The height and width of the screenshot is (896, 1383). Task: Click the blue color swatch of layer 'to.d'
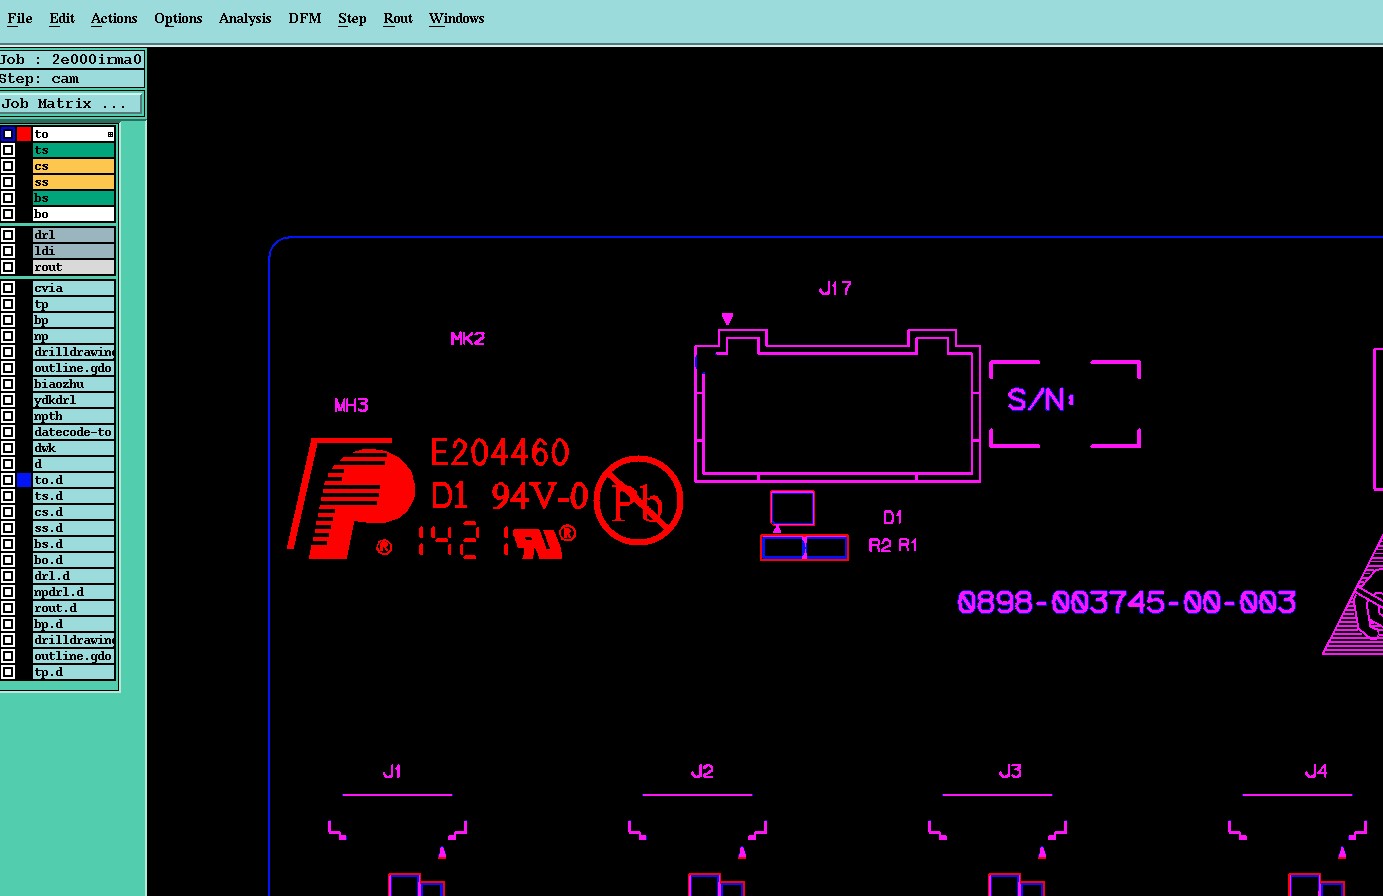[x=24, y=480]
